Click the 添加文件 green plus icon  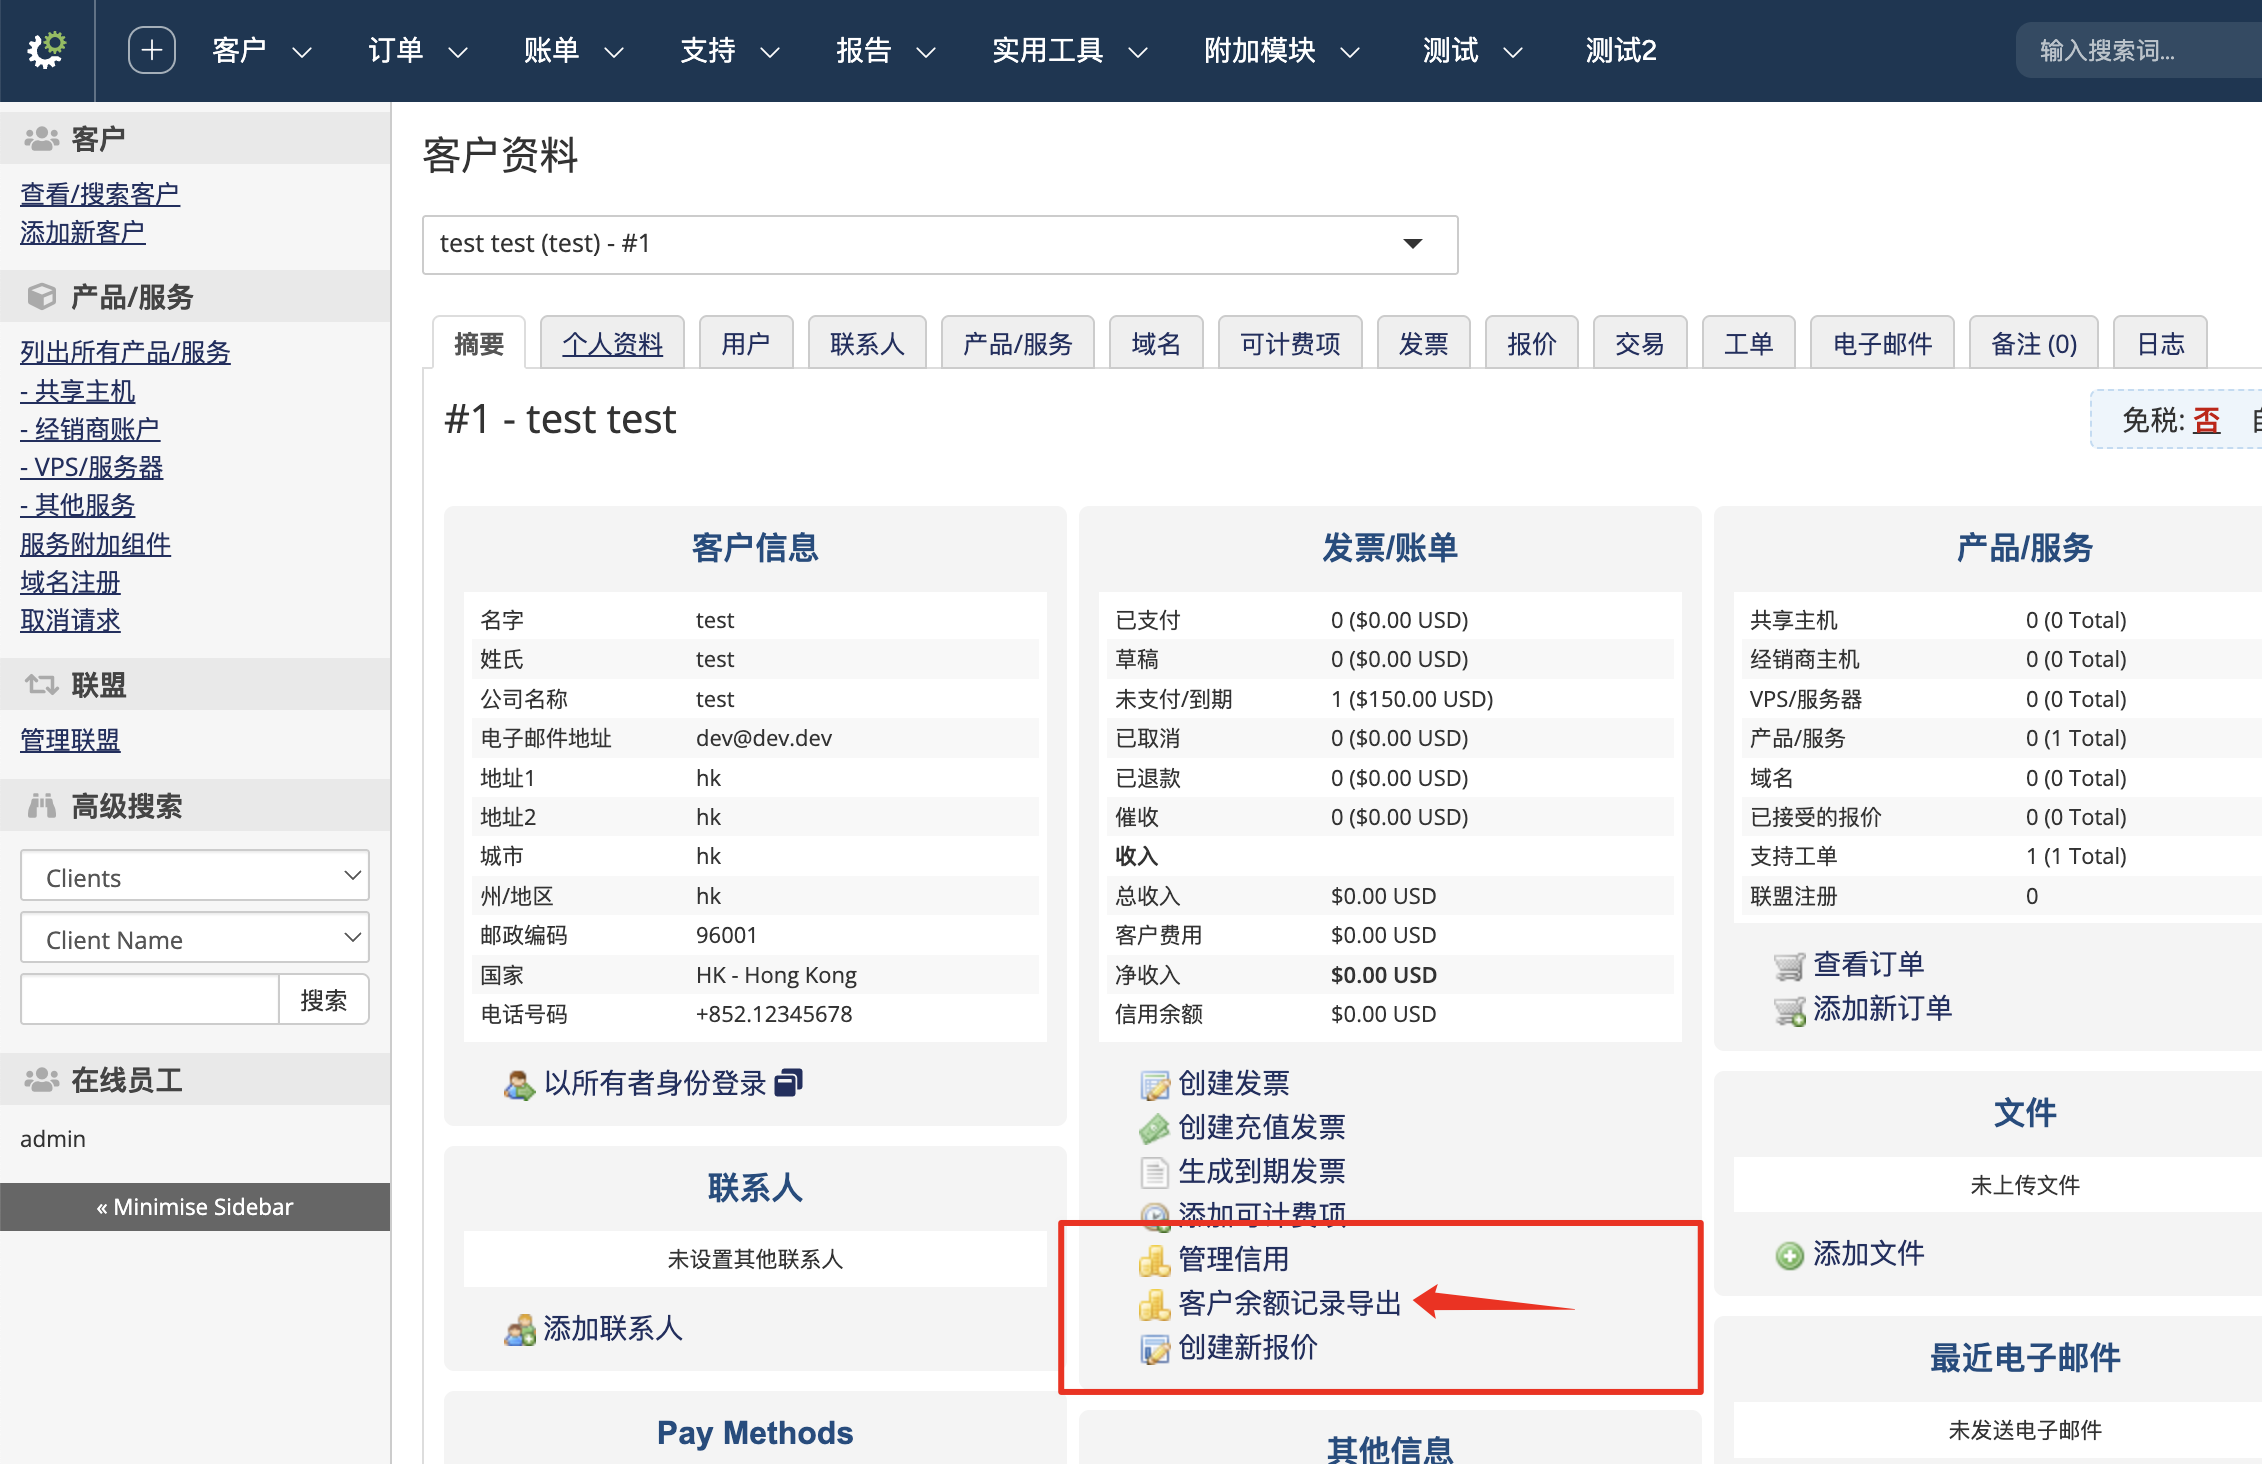tap(1789, 1255)
